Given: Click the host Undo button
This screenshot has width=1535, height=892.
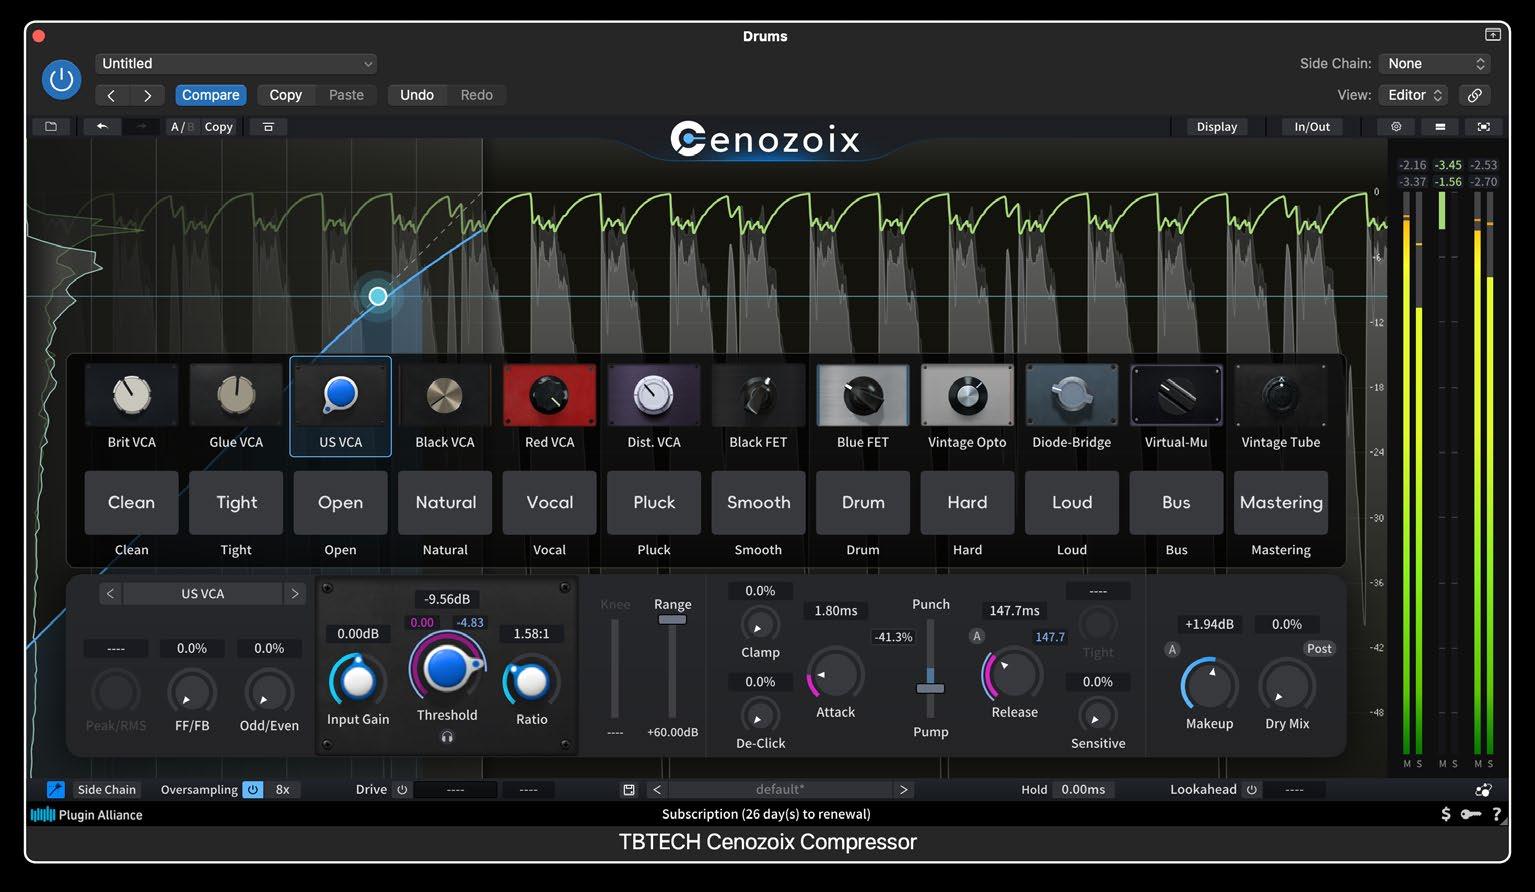Looking at the screenshot, I should [x=417, y=95].
